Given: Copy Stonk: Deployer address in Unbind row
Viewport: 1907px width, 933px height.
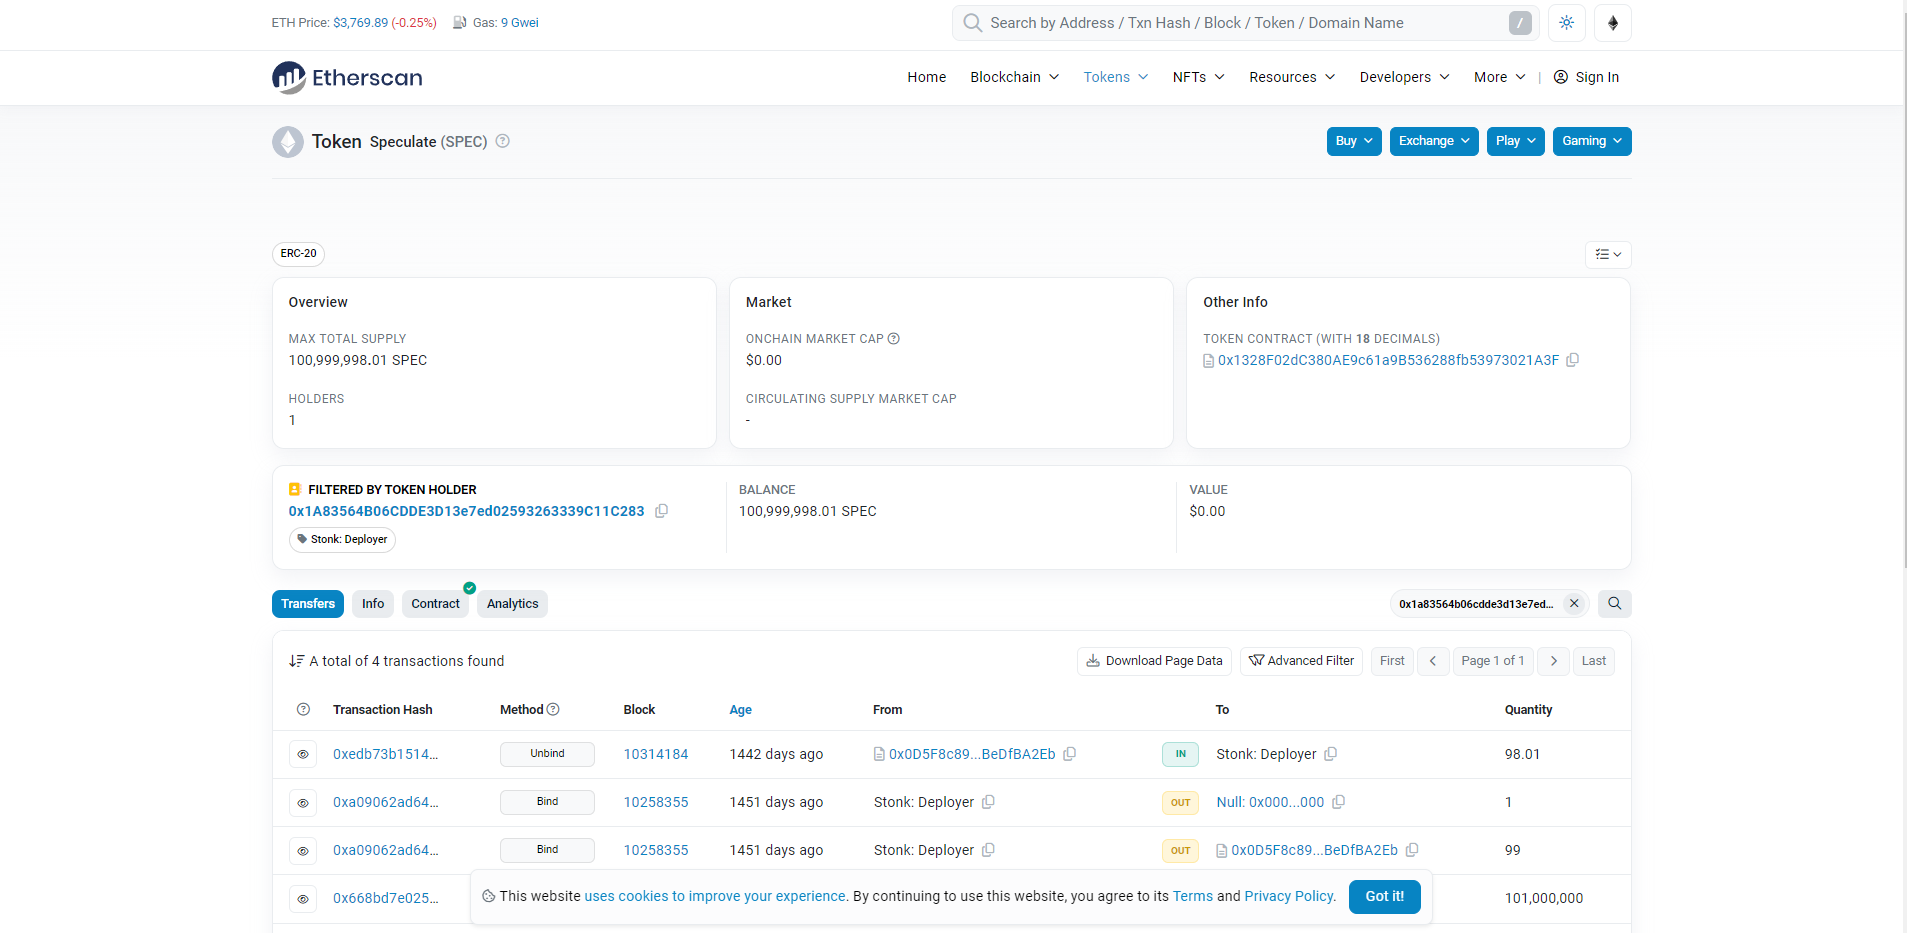Looking at the screenshot, I should (x=1330, y=754).
